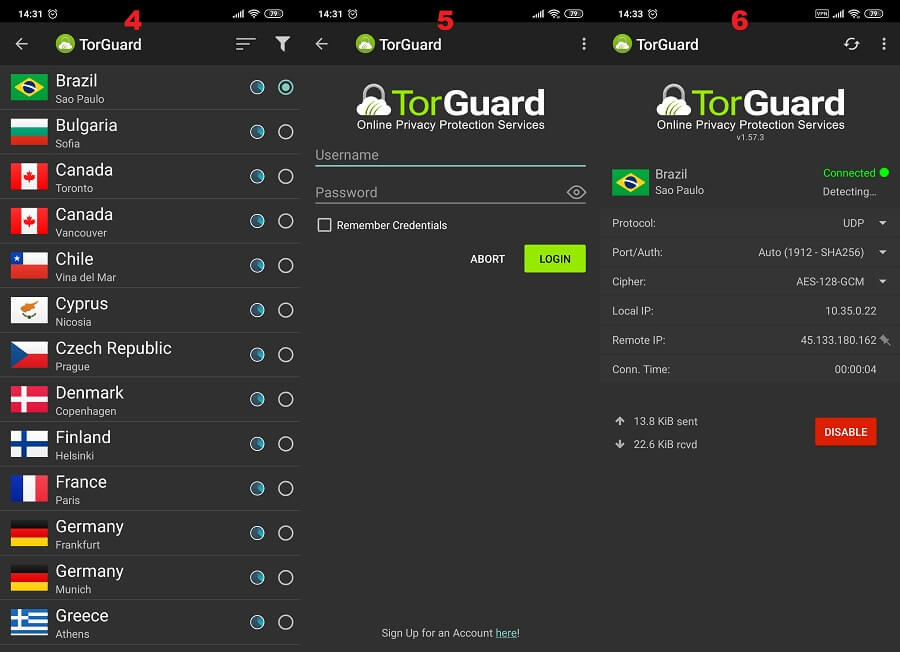The height and width of the screenshot is (652, 900).
Task: Open overflow menu on connected screen
Action: coord(884,44)
